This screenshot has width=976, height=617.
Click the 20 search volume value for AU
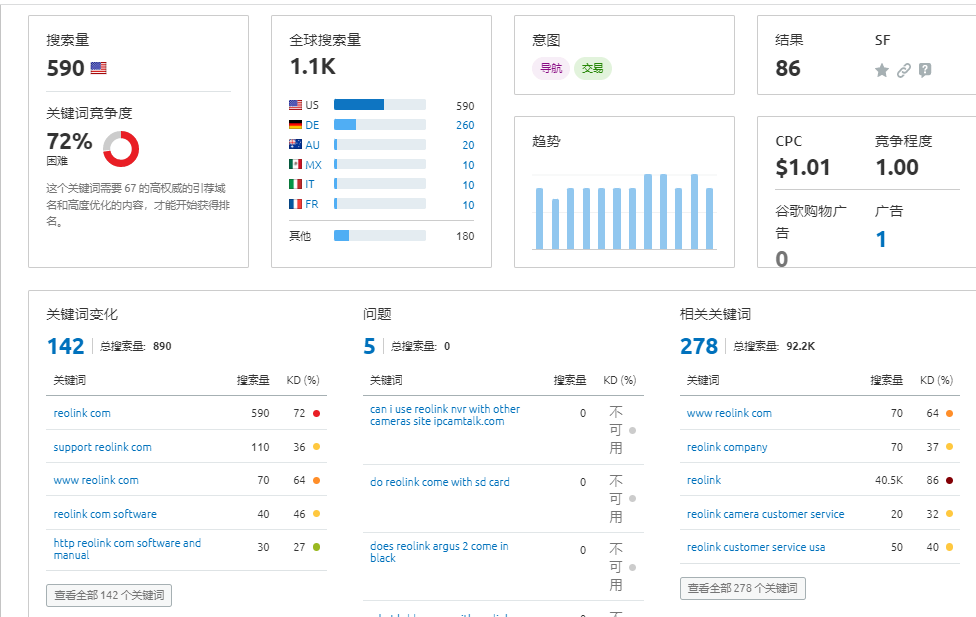pyautogui.click(x=468, y=145)
